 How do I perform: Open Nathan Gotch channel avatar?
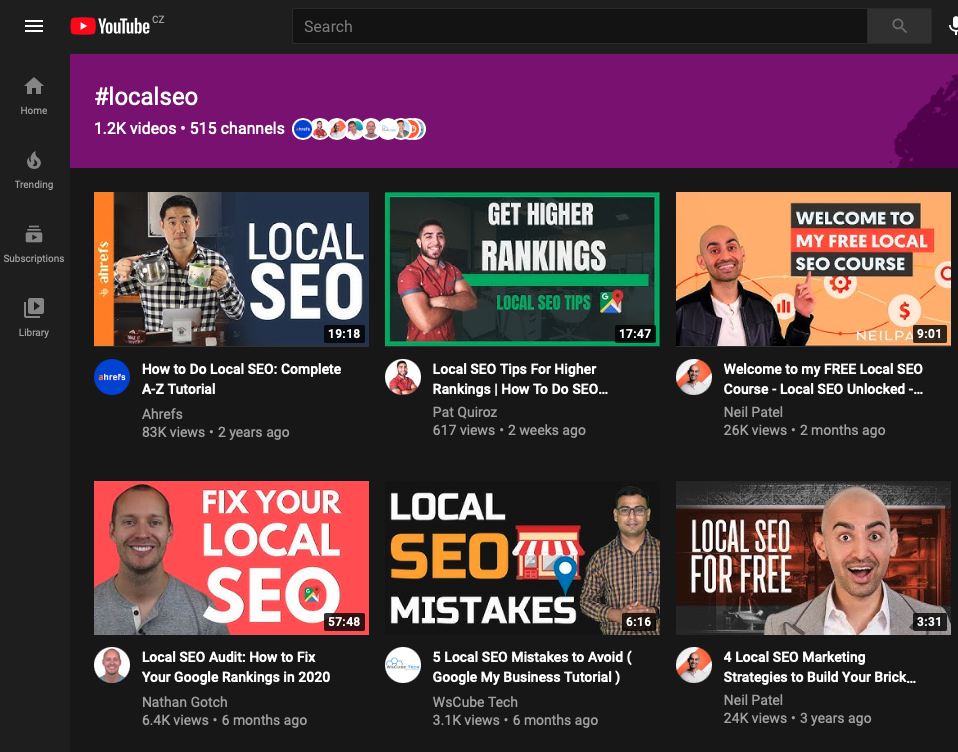[112, 665]
